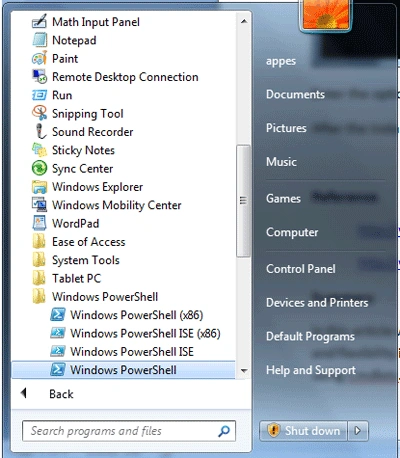The image size is (400, 458).
Task: Click the user account picture
Action: 326,14
